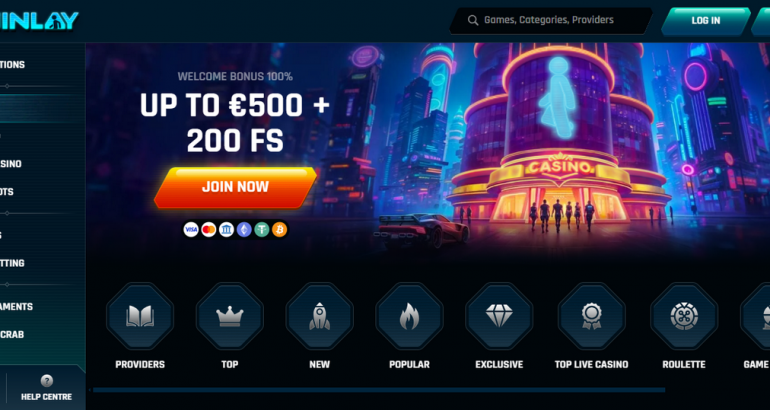Click the casino logo at top left
This screenshot has width=770, height=410.
coord(39,21)
